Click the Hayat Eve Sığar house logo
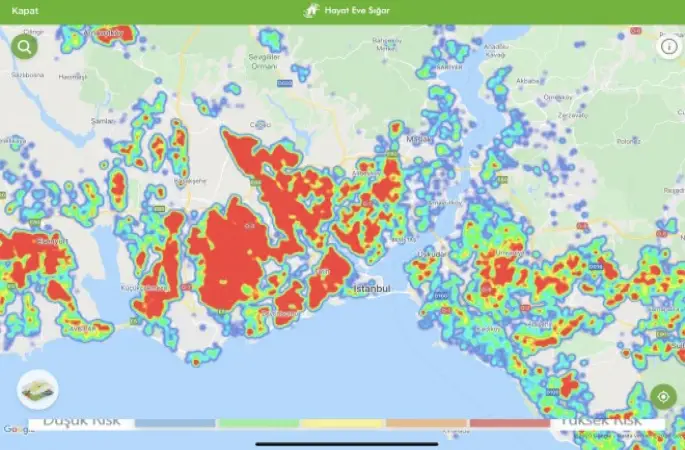685x450 pixels. click(x=310, y=11)
